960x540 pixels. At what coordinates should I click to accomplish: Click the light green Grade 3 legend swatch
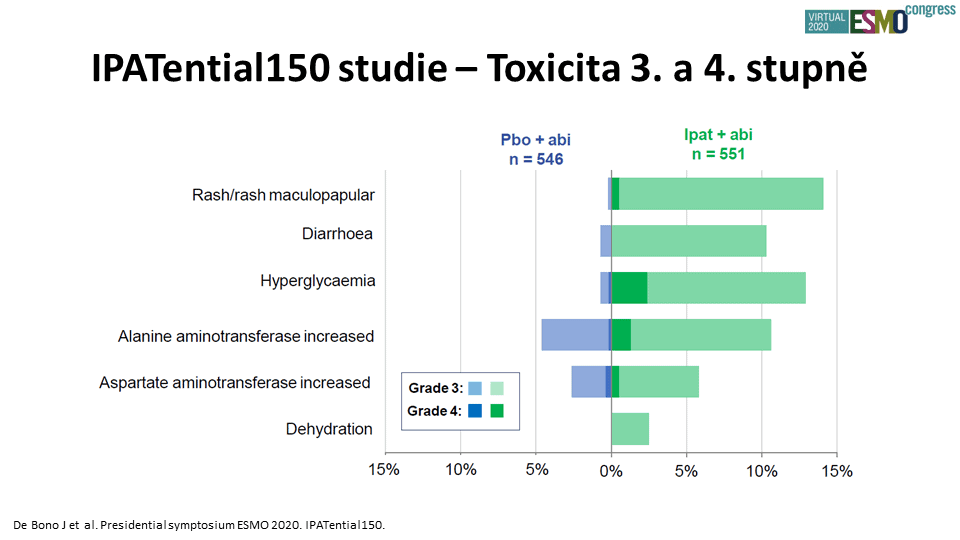[497, 388]
